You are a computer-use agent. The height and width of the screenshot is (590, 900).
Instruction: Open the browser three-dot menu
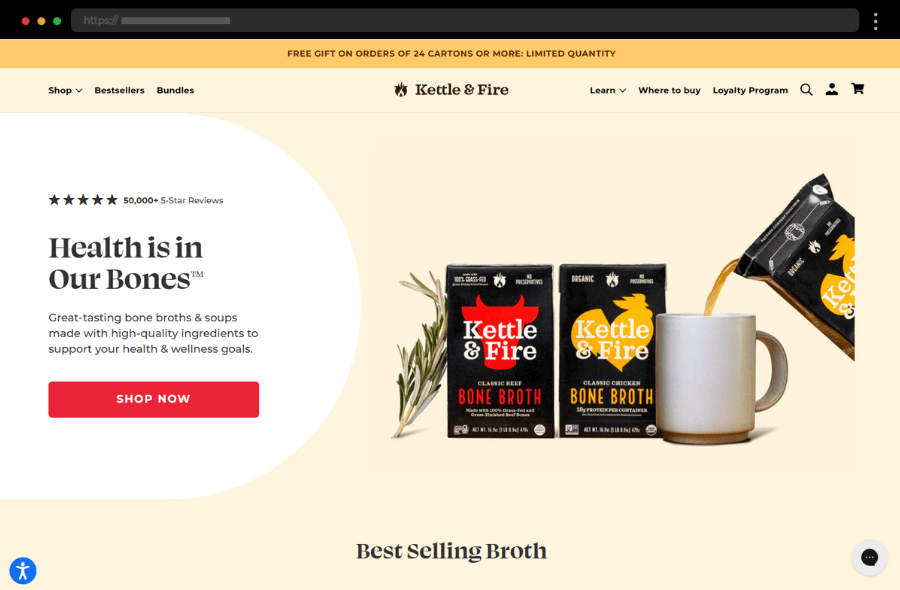(x=875, y=21)
